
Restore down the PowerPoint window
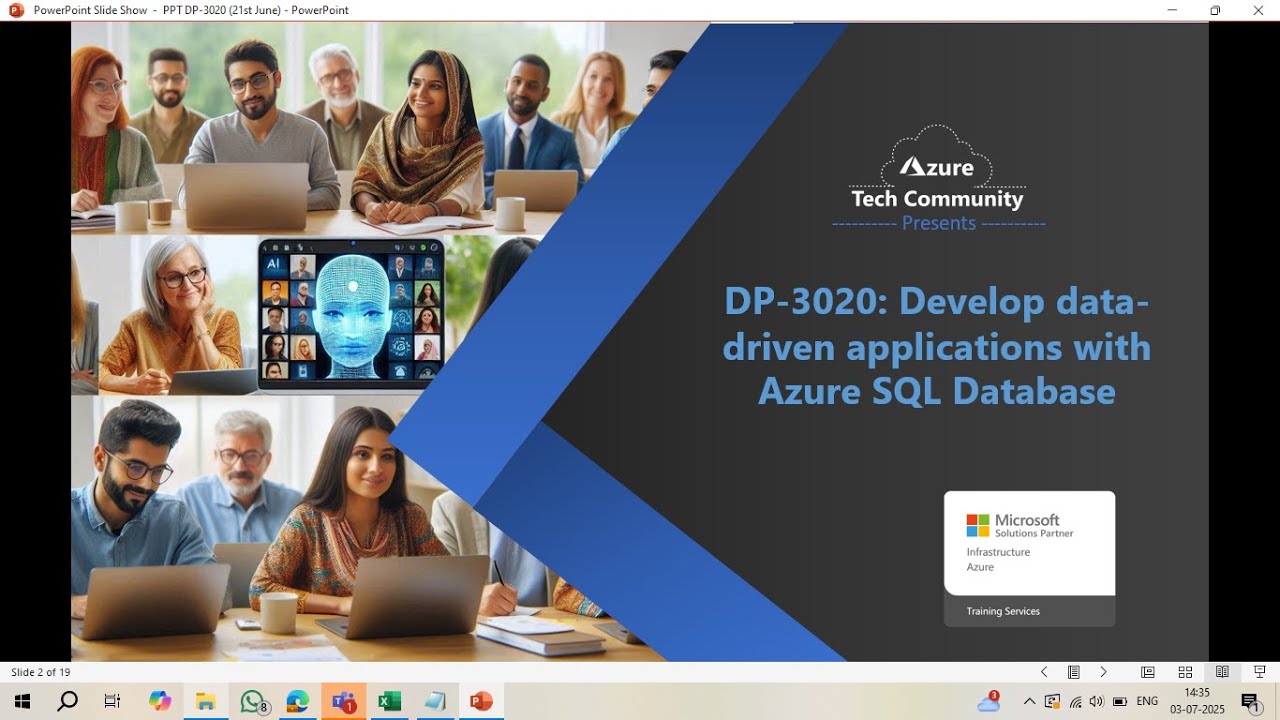pyautogui.click(x=1215, y=10)
